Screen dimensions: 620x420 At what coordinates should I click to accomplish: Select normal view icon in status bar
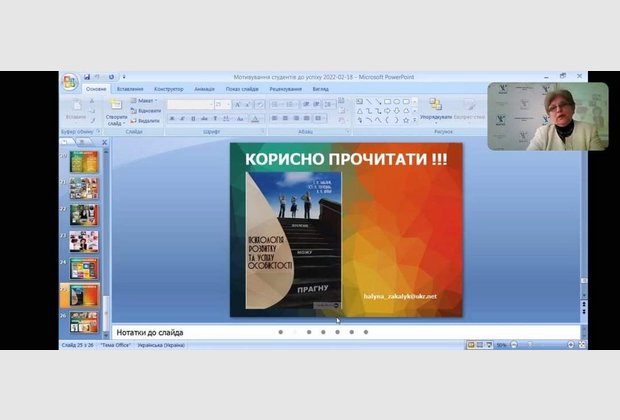click(470, 345)
